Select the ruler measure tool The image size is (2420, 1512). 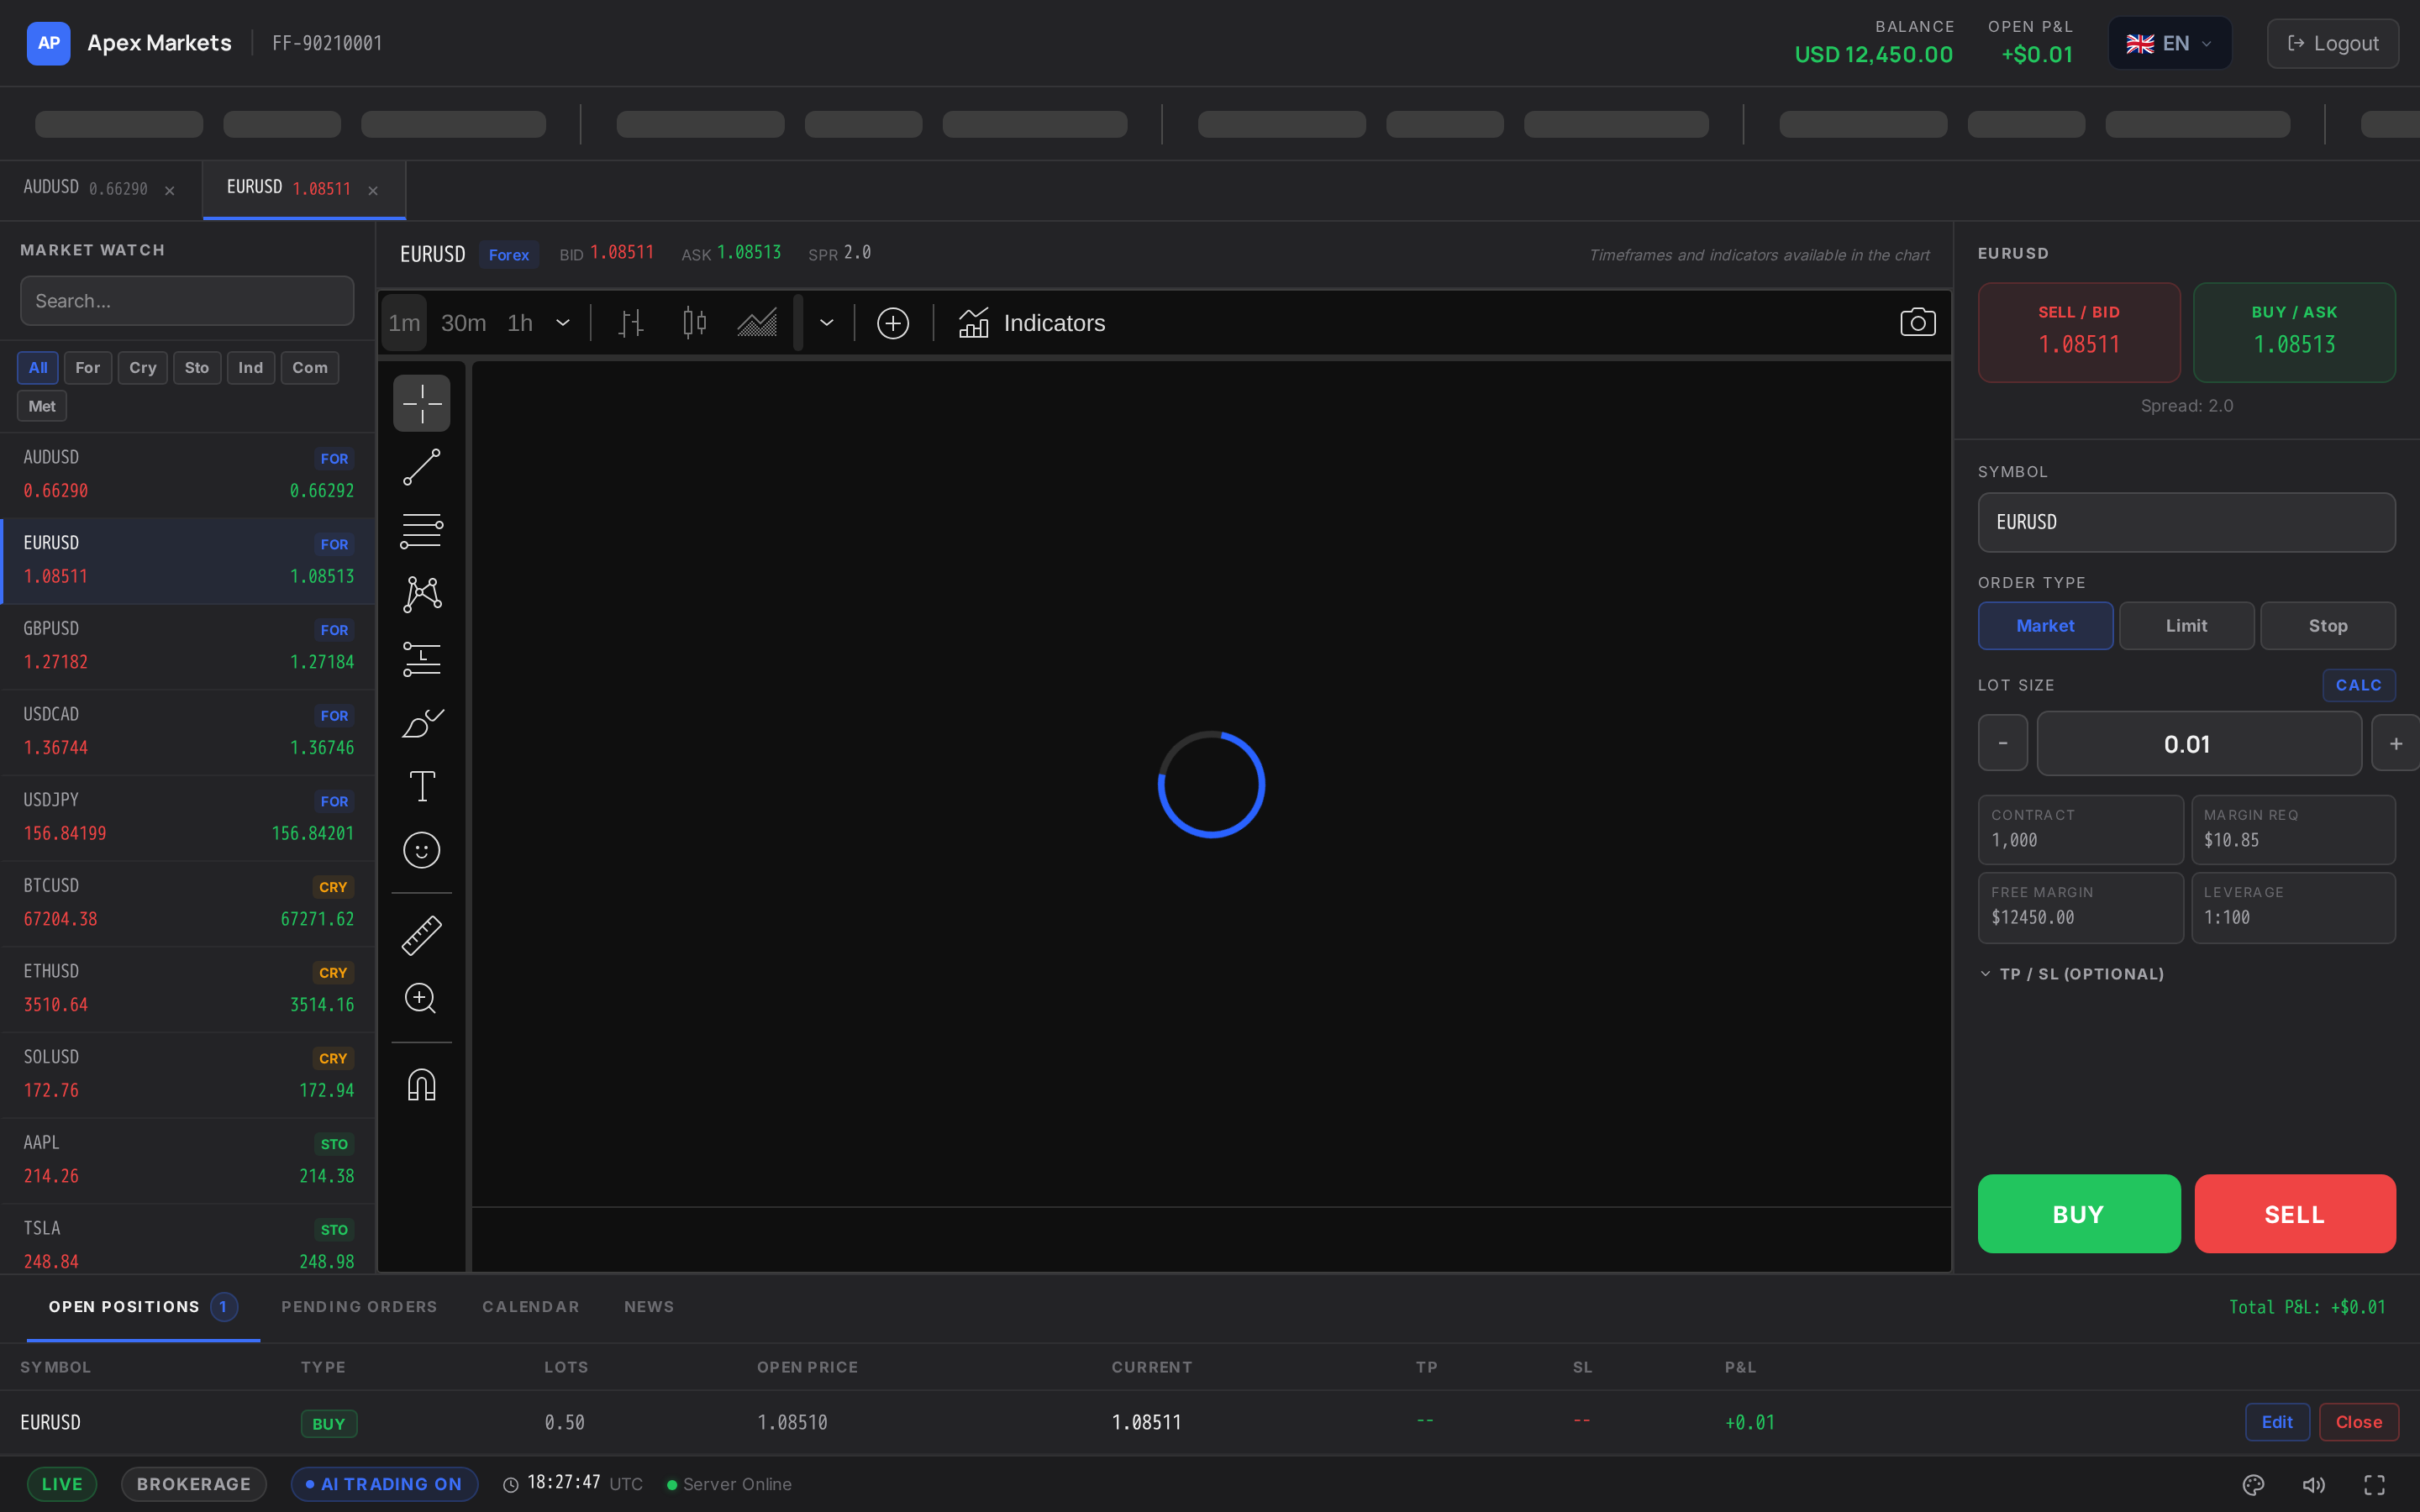tap(421, 935)
